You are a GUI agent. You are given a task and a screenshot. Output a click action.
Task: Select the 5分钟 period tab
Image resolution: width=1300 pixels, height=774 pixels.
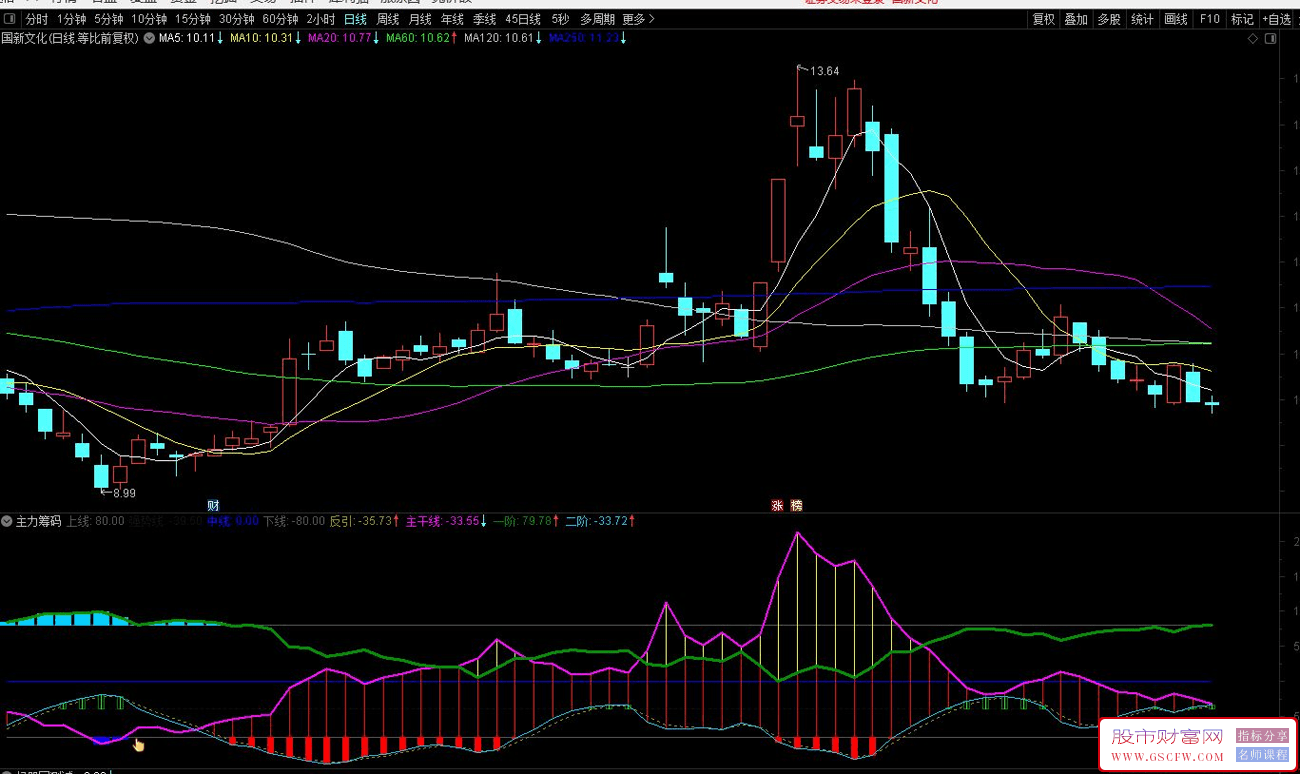108,19
